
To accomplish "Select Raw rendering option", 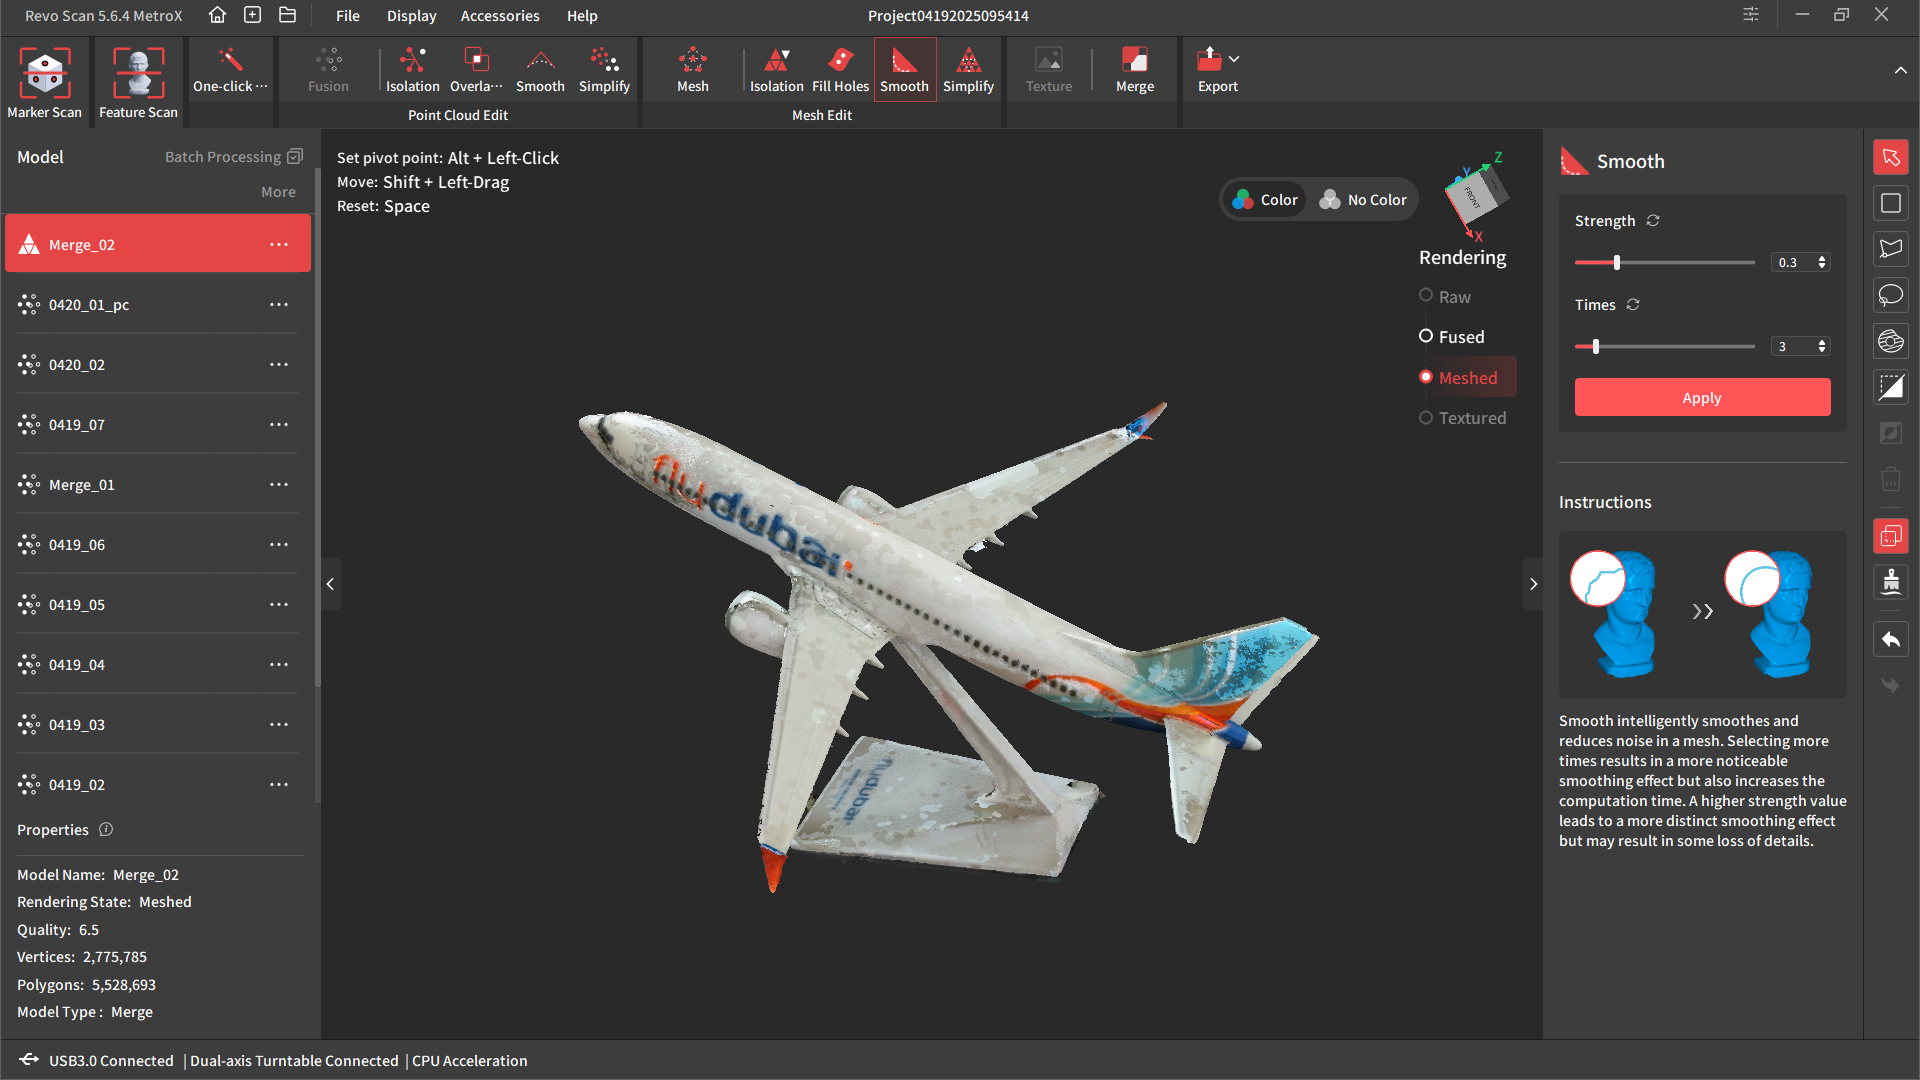I will pyautogui.click(x=1445, y=297).
